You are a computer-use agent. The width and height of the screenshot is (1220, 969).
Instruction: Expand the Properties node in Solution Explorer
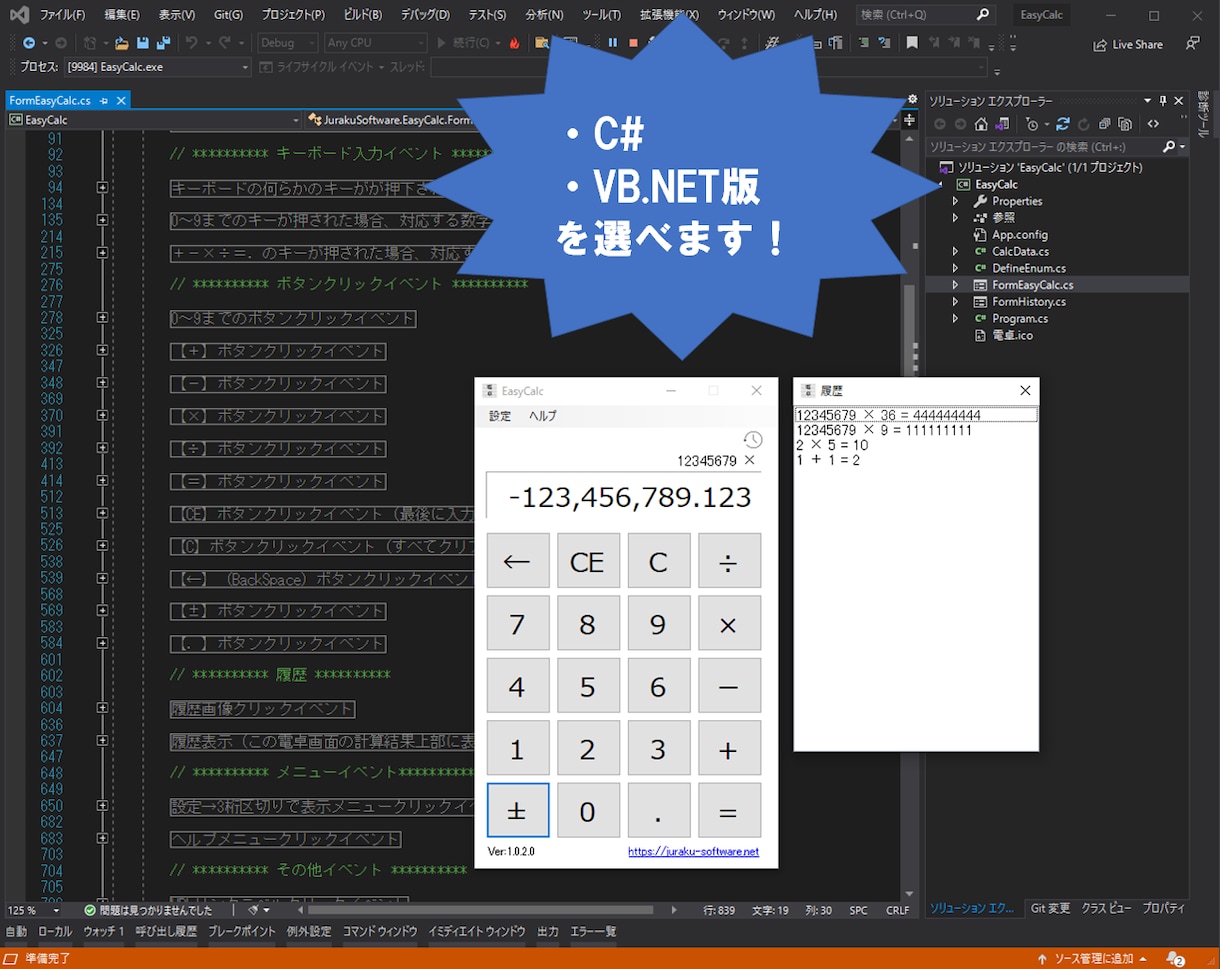pyautogui.click(x=956, y=201)
